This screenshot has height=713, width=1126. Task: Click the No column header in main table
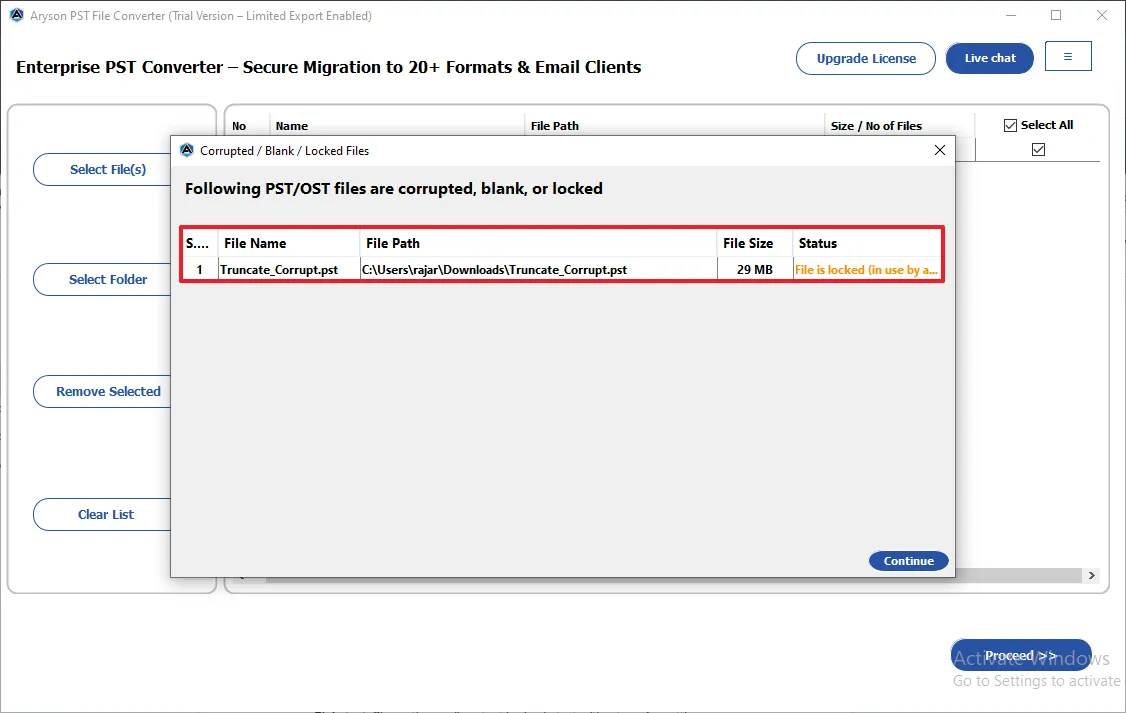[248, 126]
